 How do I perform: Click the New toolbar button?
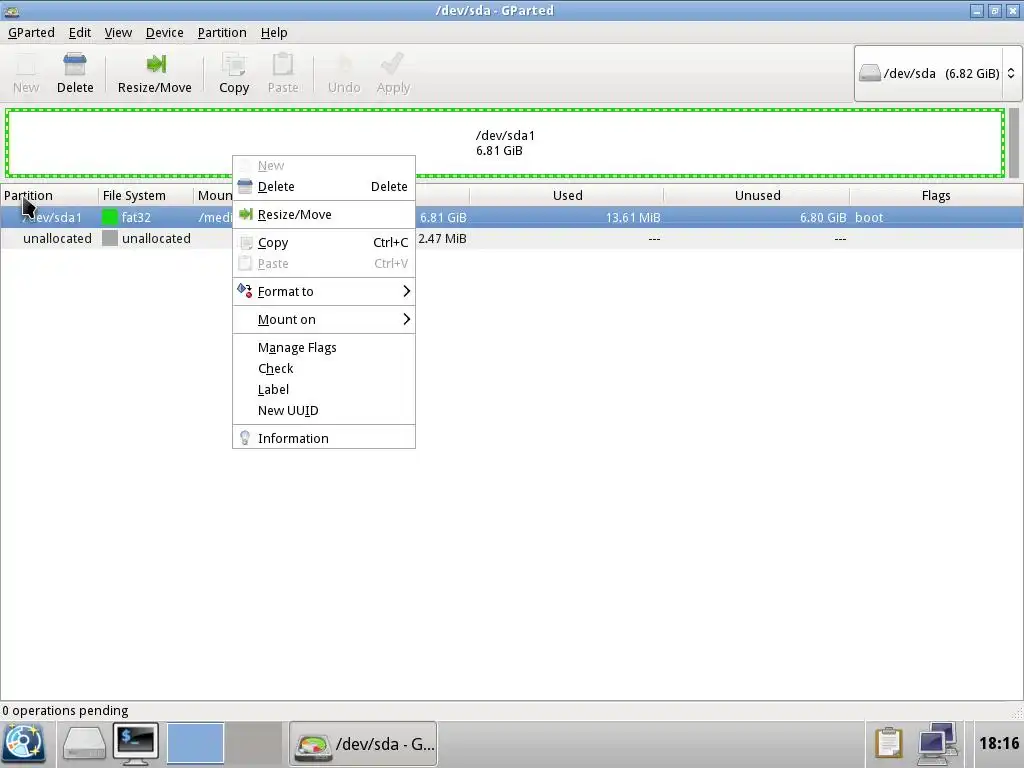tap(26, 73)
